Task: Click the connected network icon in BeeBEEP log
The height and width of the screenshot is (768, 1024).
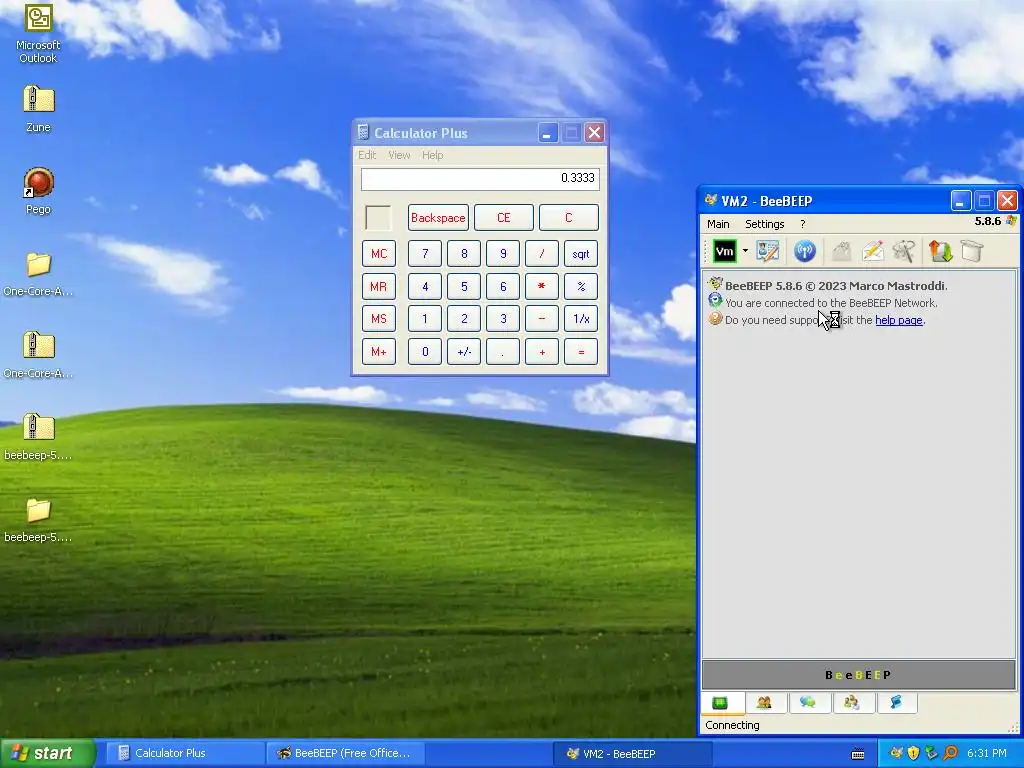Action: (x=715, y=301)
